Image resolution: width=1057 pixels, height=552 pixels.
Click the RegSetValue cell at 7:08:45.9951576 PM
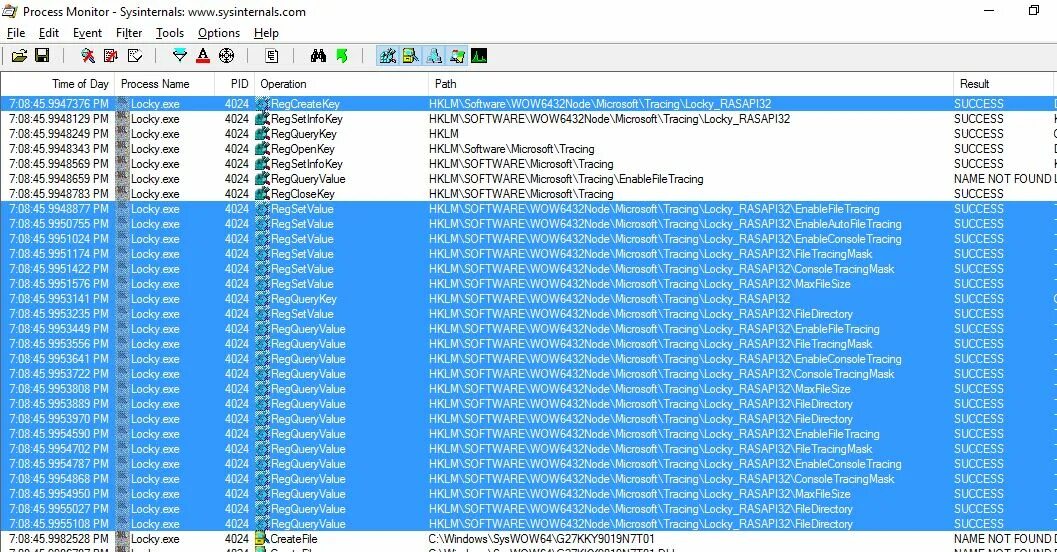(x=302, y=284)
